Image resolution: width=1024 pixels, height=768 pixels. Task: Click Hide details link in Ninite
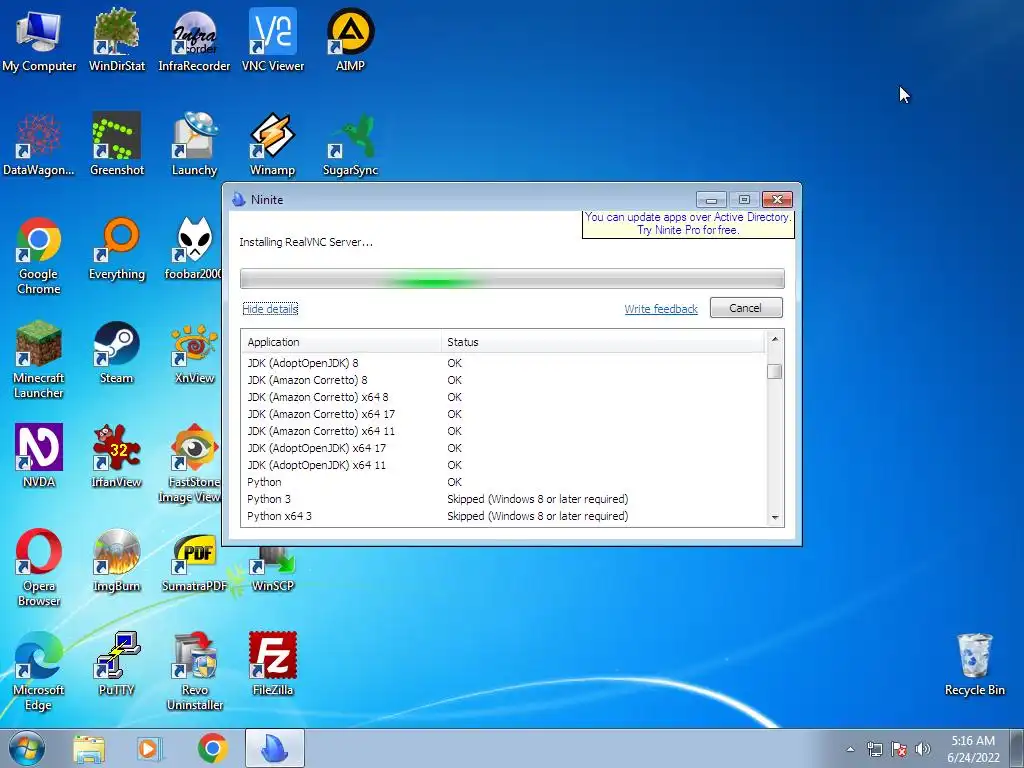point(270,309)
